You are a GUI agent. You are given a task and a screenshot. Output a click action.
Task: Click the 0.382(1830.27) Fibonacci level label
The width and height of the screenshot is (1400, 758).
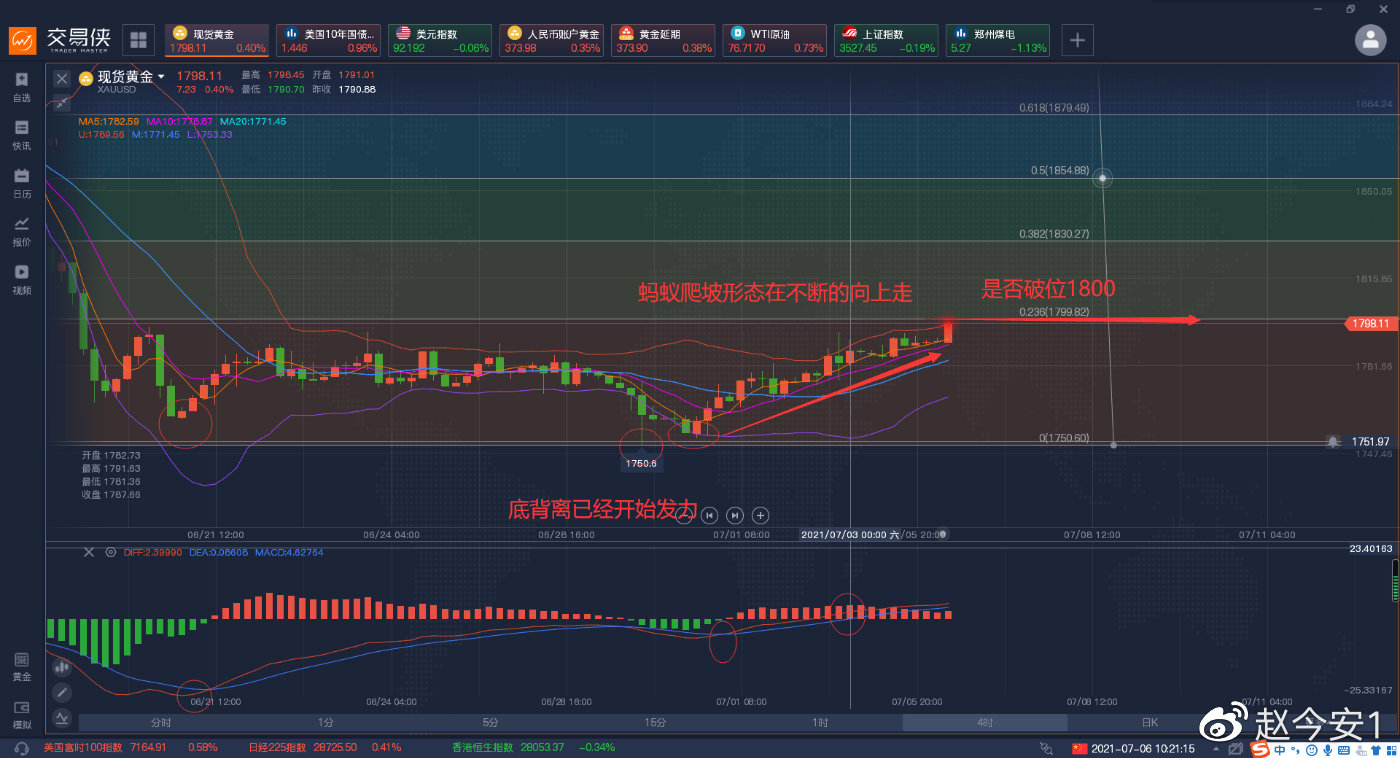point(1054,233)
